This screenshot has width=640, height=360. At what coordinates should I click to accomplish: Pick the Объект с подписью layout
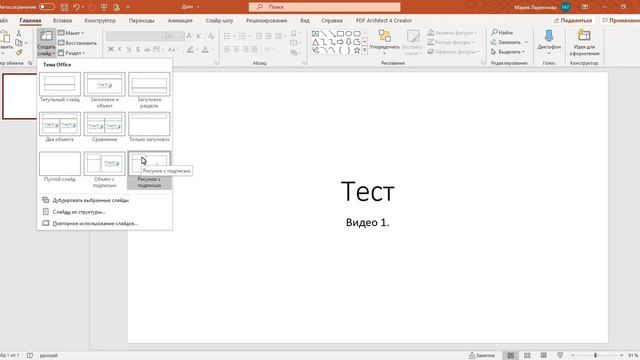coord(104,170)
